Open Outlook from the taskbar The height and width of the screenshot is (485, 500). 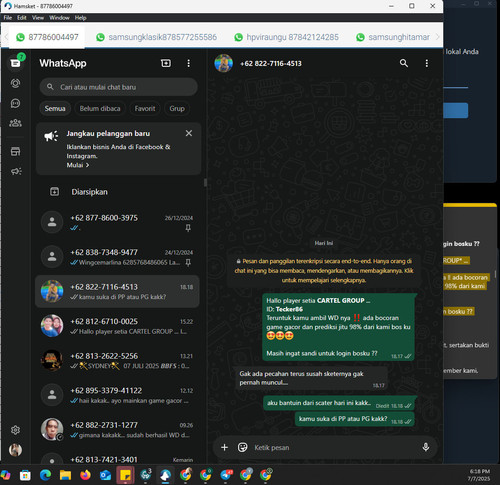click(105, 475)
